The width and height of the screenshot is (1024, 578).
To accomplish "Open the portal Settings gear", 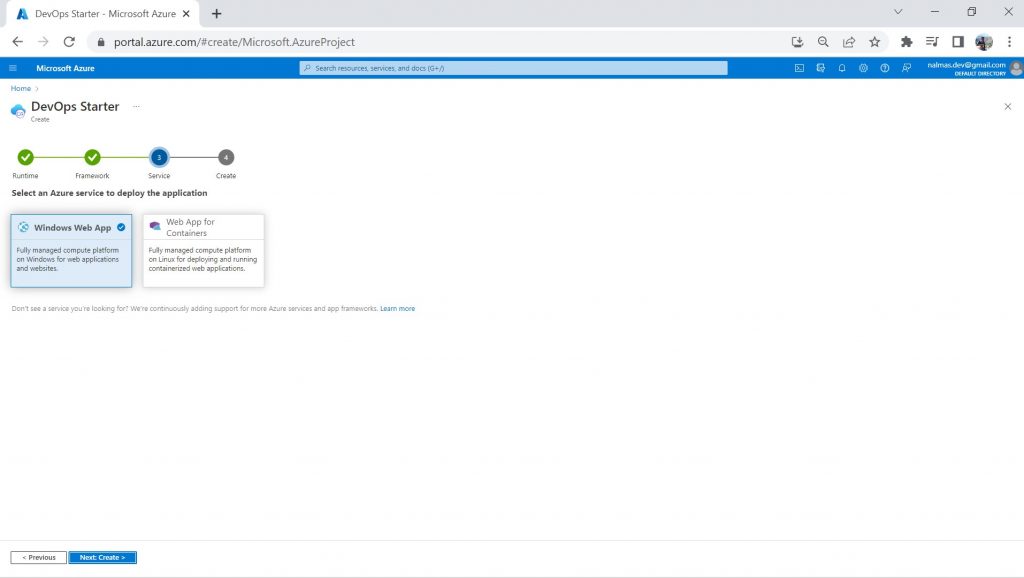I will click(x=863, y=68).
